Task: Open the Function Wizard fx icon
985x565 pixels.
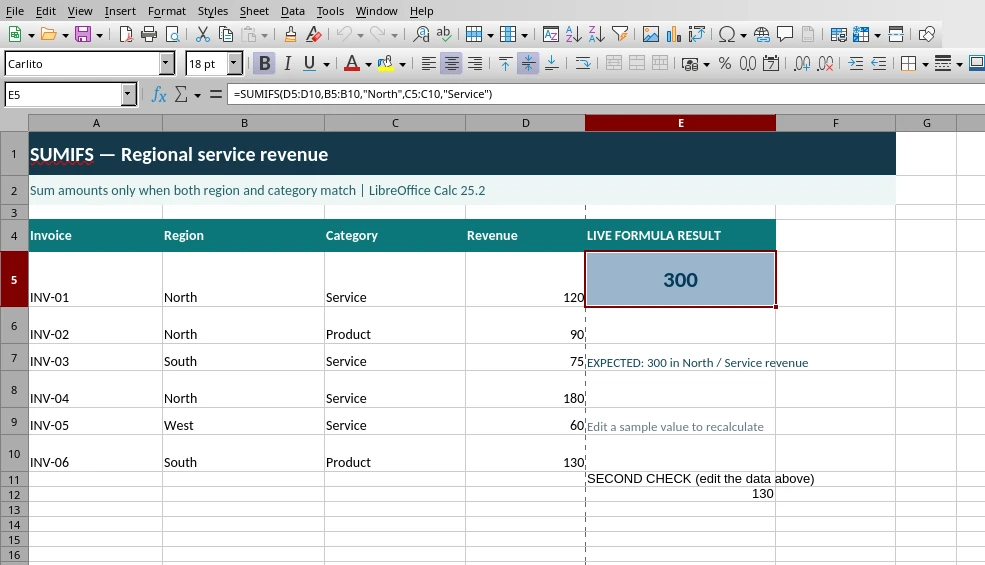Action: (159, 95)
